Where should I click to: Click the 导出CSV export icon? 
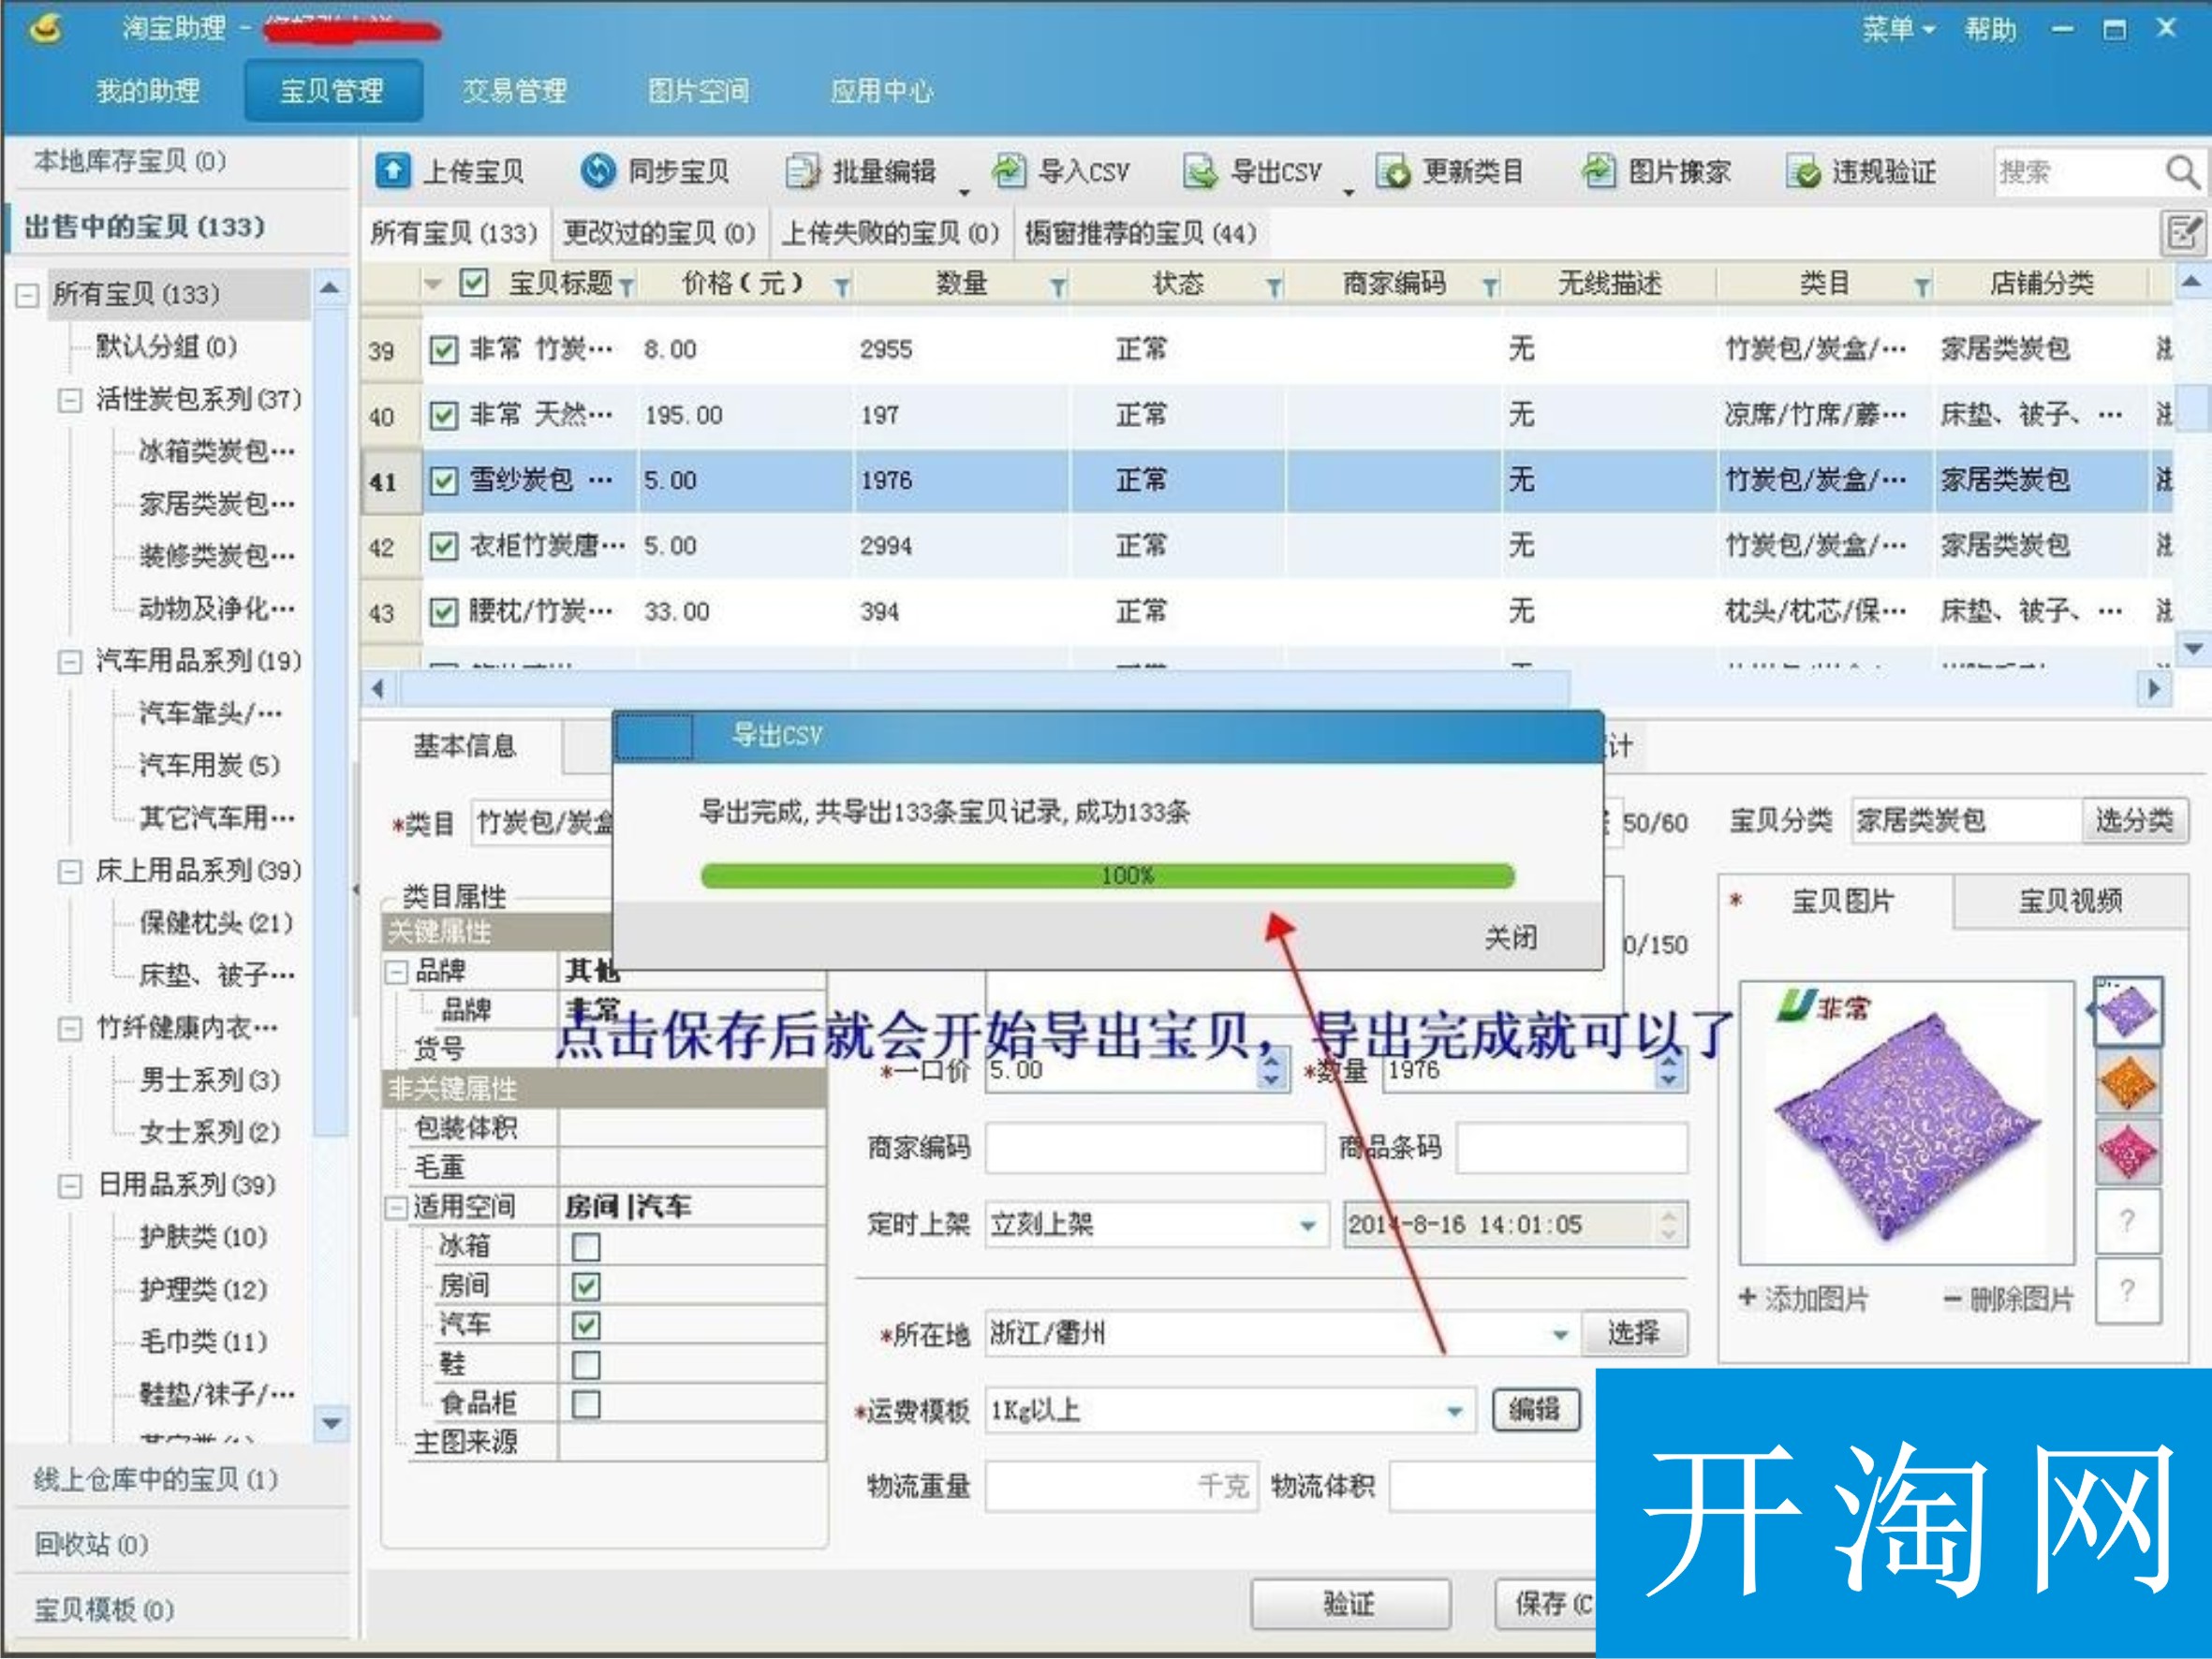click(x=1200, y=171)
